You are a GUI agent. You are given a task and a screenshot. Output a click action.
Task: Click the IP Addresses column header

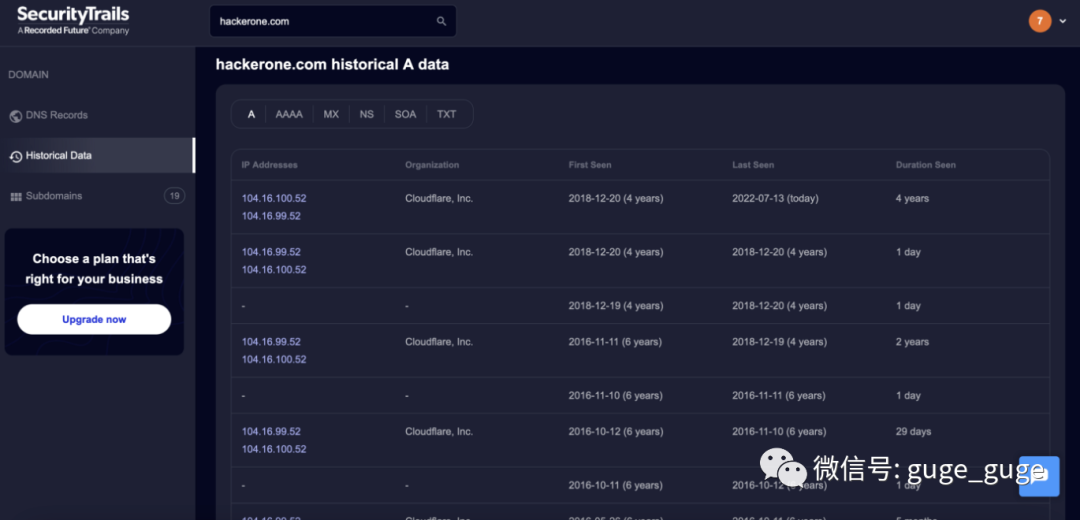click(270, 165)
